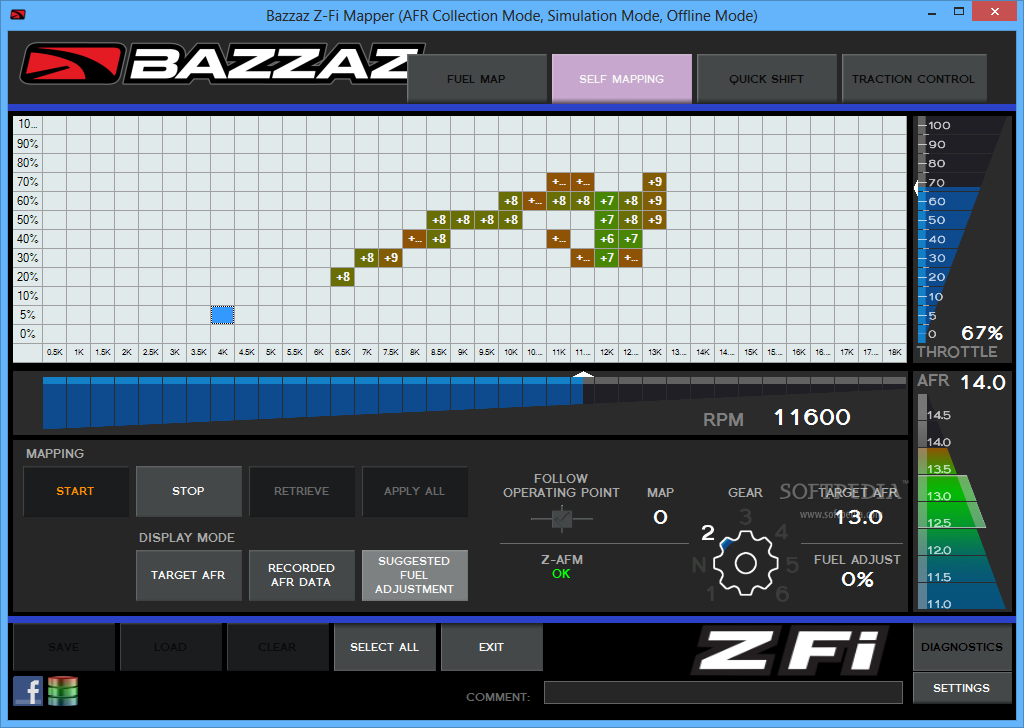Click the Bazzaz app icon in title bar
The image size is (1024, 728).
pyautogui.click(x=18, y=14)
